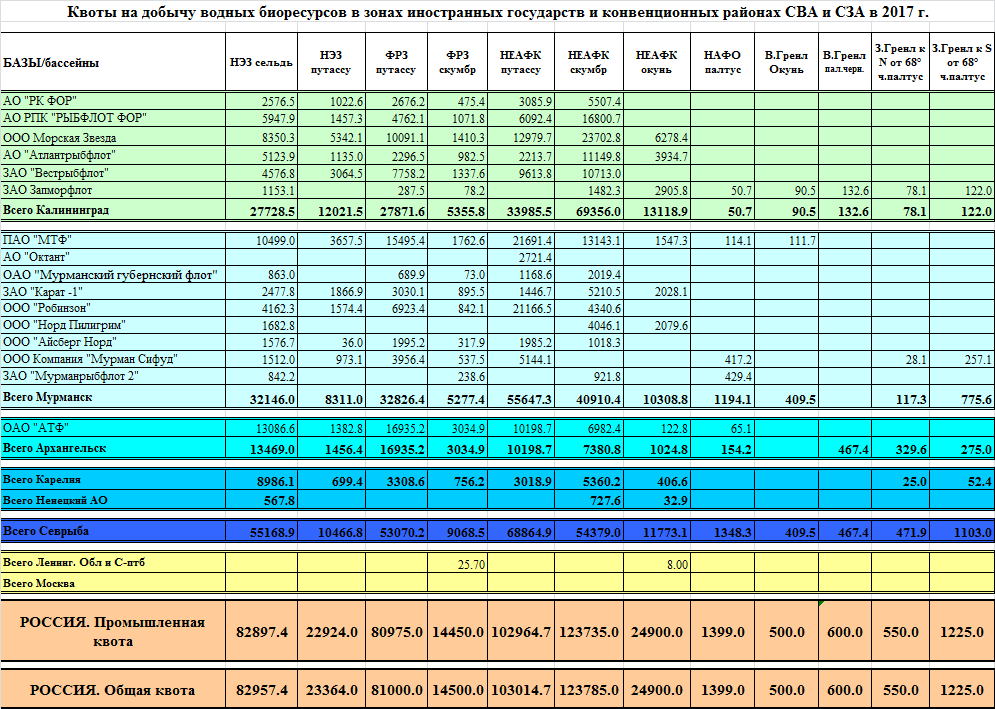
Task: Select cell 16800.7 in the РЫБФЛОТ ФОР row
Action: [x=589, y=118]
